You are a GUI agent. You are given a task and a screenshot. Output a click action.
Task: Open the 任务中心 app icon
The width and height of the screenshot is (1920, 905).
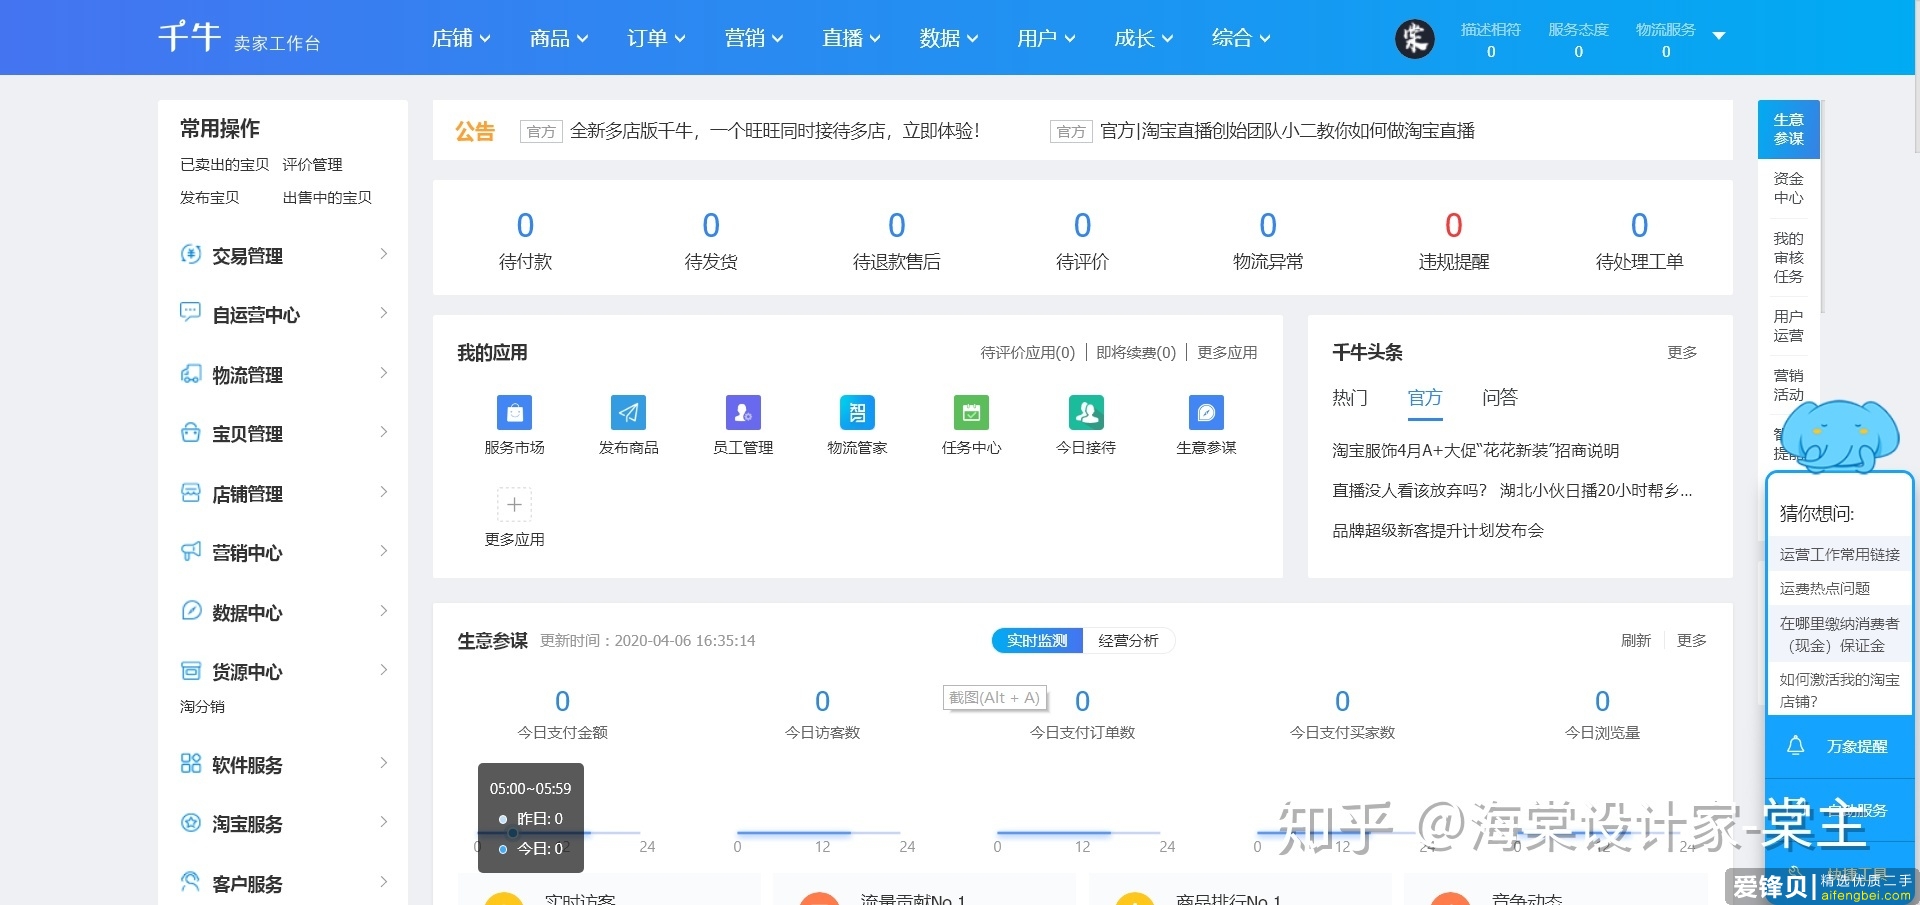[x=971, y=412]
